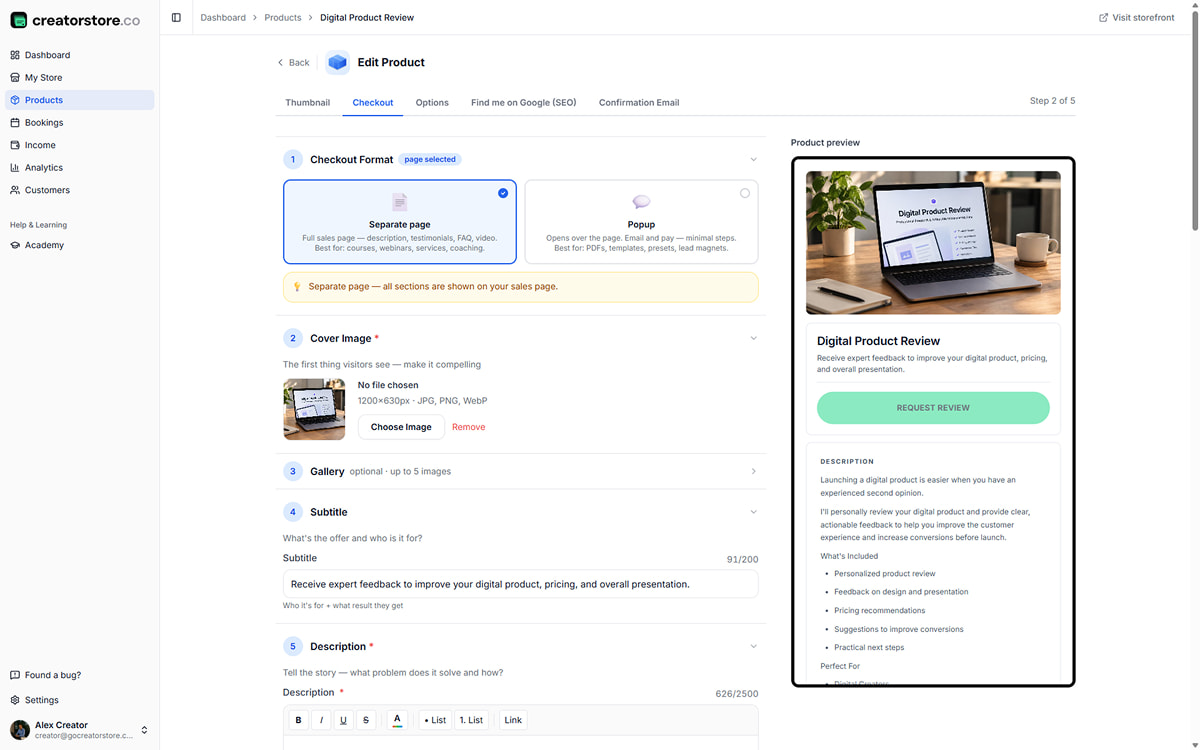Collapse the Checkout Format section
The image size is (1200, 750).
753,159
